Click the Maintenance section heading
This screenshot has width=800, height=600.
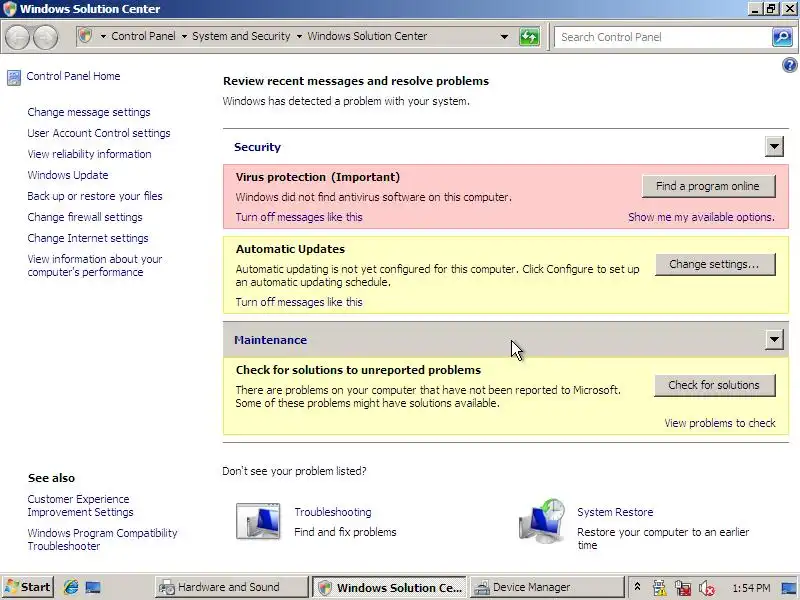point(270,340)
